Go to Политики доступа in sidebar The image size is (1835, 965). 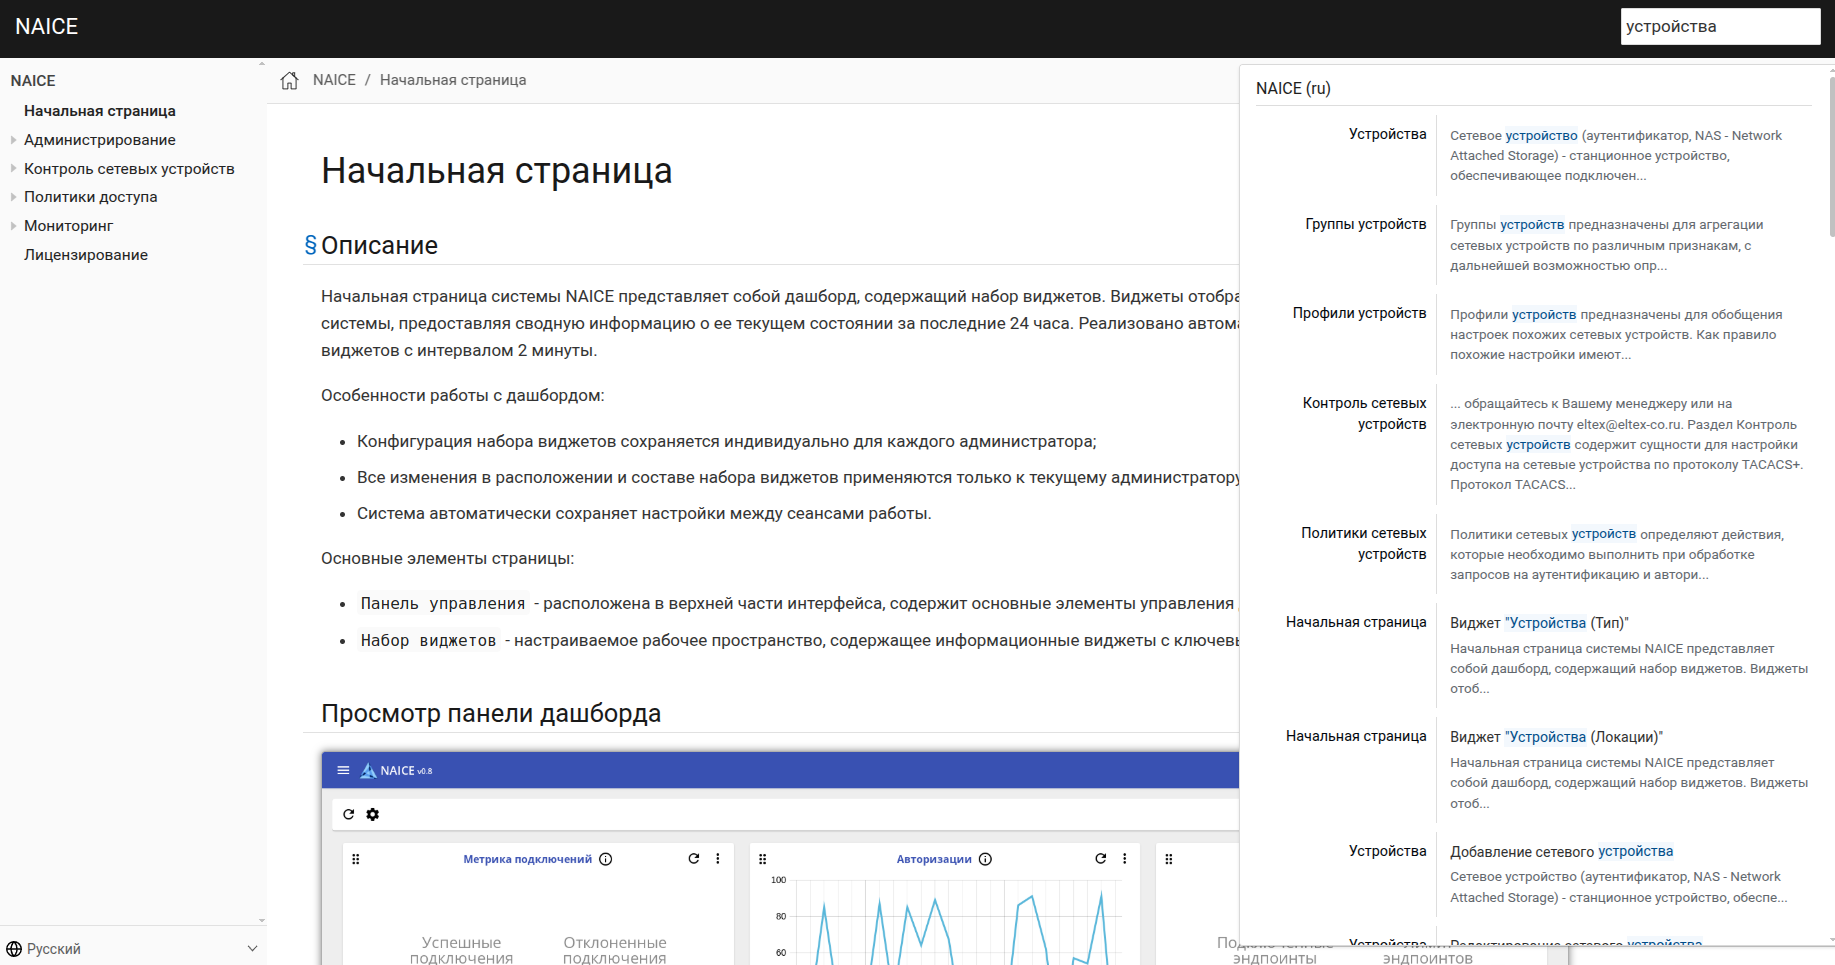click(91, 197)
